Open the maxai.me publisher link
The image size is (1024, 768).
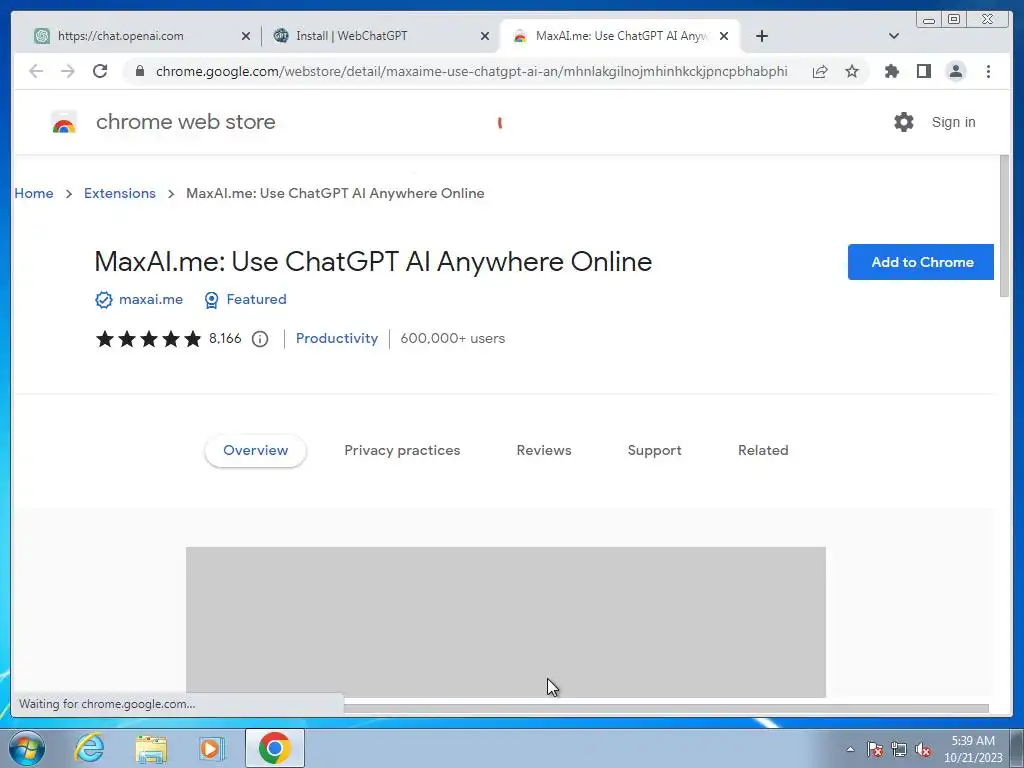[151, 300]
